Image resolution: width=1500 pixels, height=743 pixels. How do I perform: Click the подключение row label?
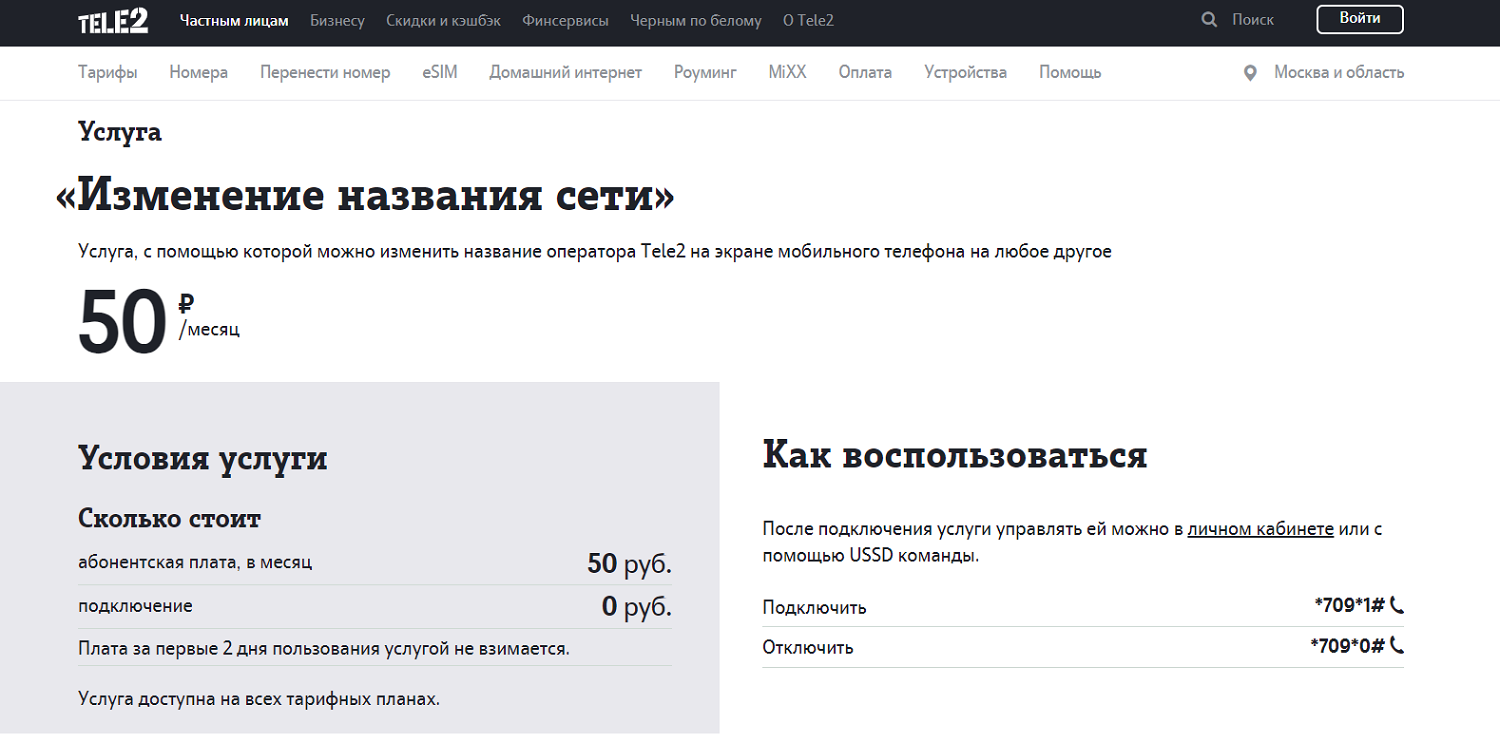[135, 606]
